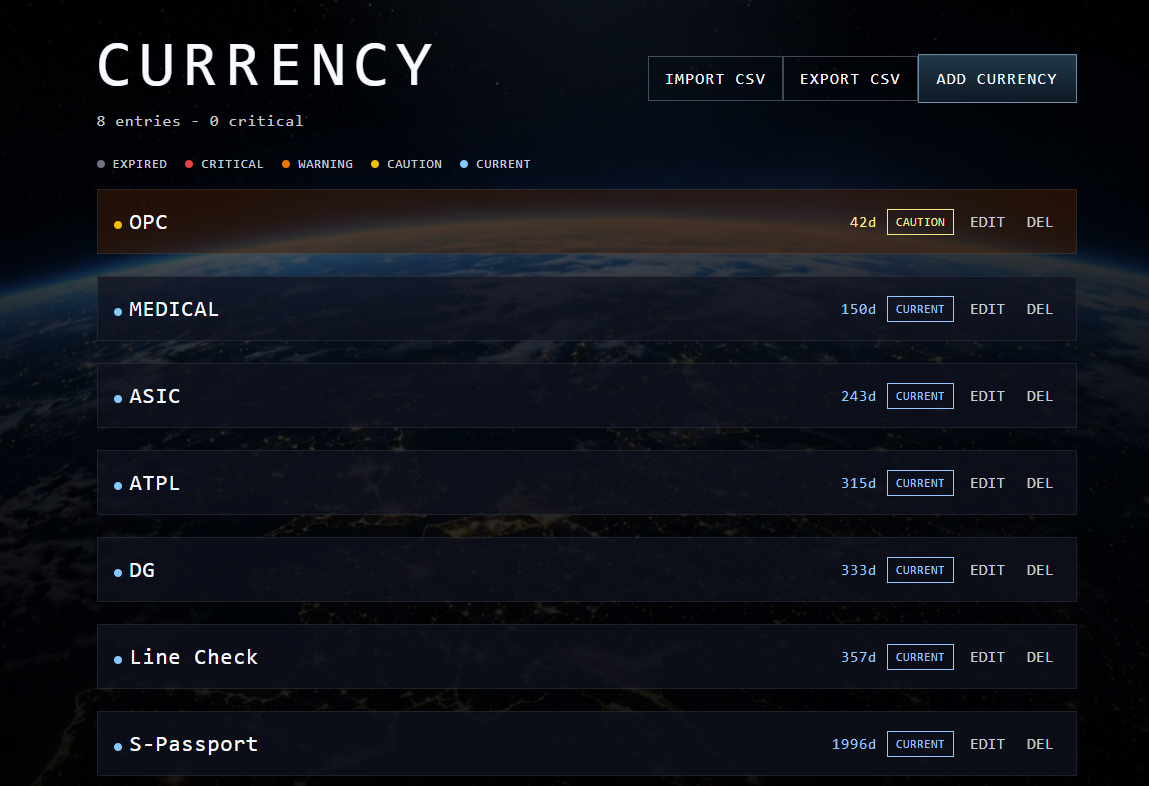Click the CRITICAL legend label
1149x786 pixels.
(x=232, y=164)
